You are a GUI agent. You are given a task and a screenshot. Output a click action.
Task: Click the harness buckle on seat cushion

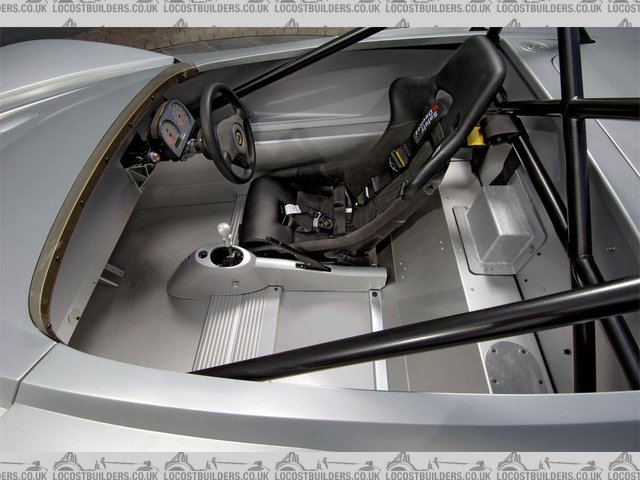293,211
